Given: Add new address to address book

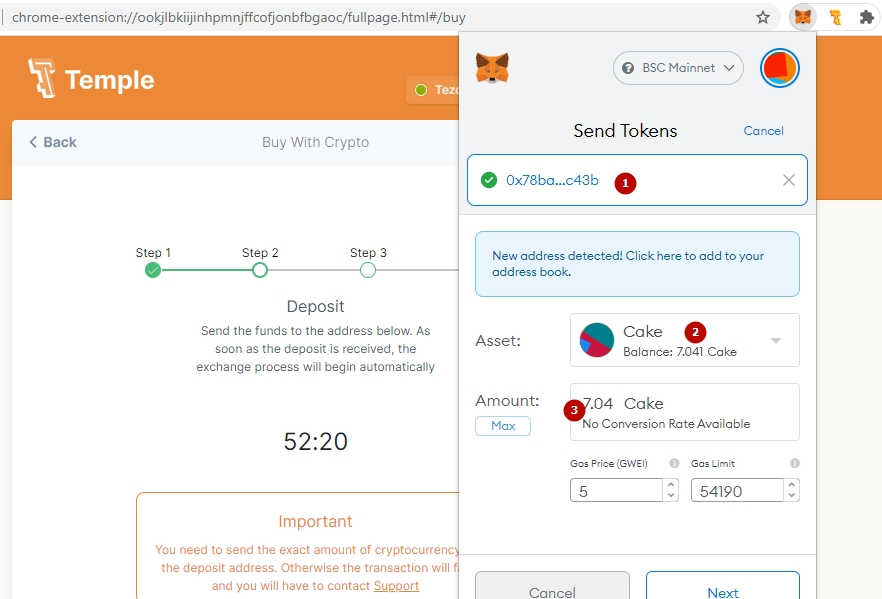Looking at the screenshot, I should [x=637, y=264].
